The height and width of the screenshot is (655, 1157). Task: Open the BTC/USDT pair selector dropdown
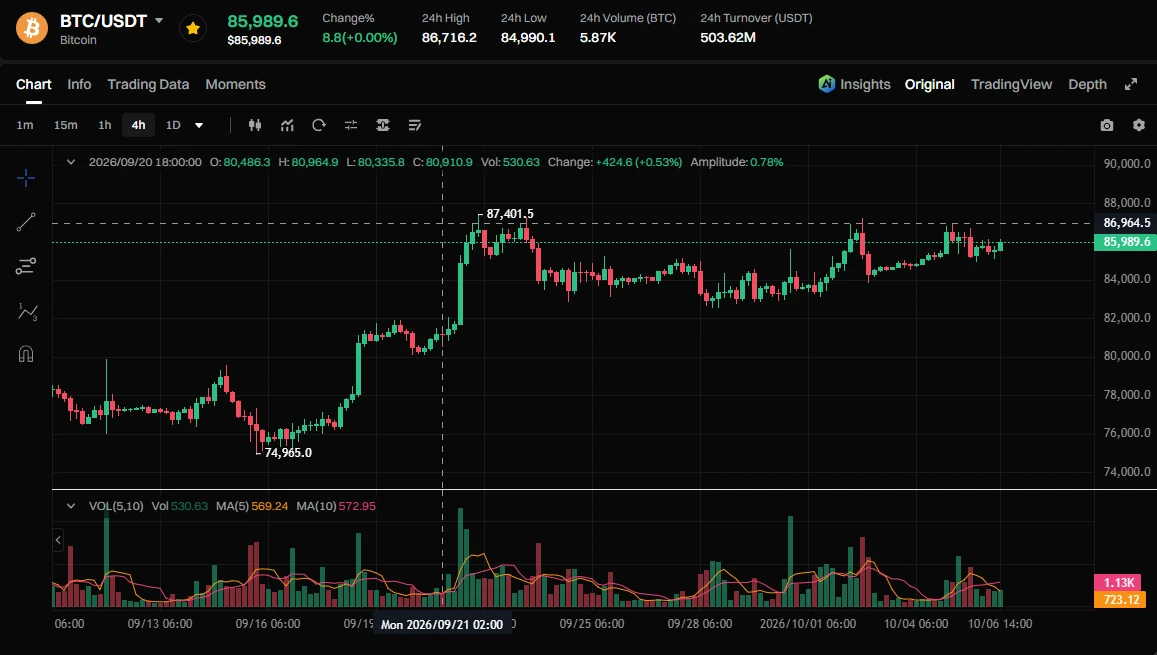coord(159,21)
